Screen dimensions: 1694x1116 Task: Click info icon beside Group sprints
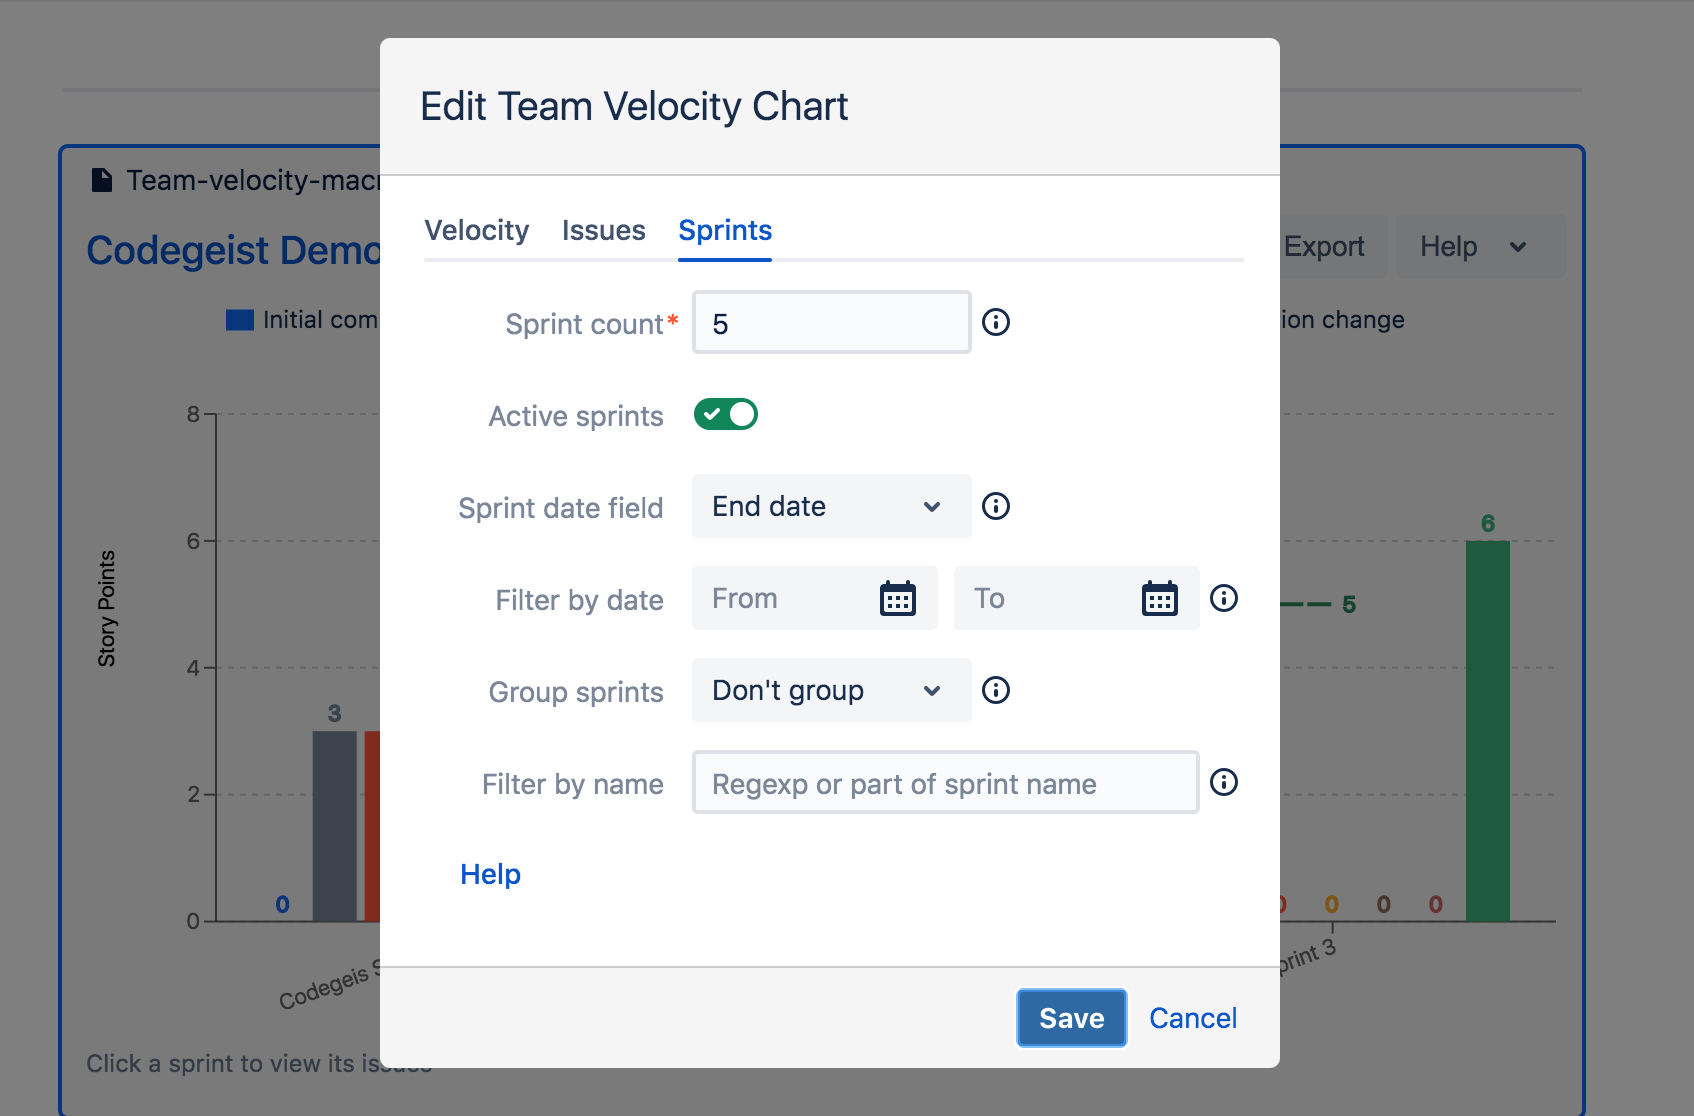pos(996,690)
